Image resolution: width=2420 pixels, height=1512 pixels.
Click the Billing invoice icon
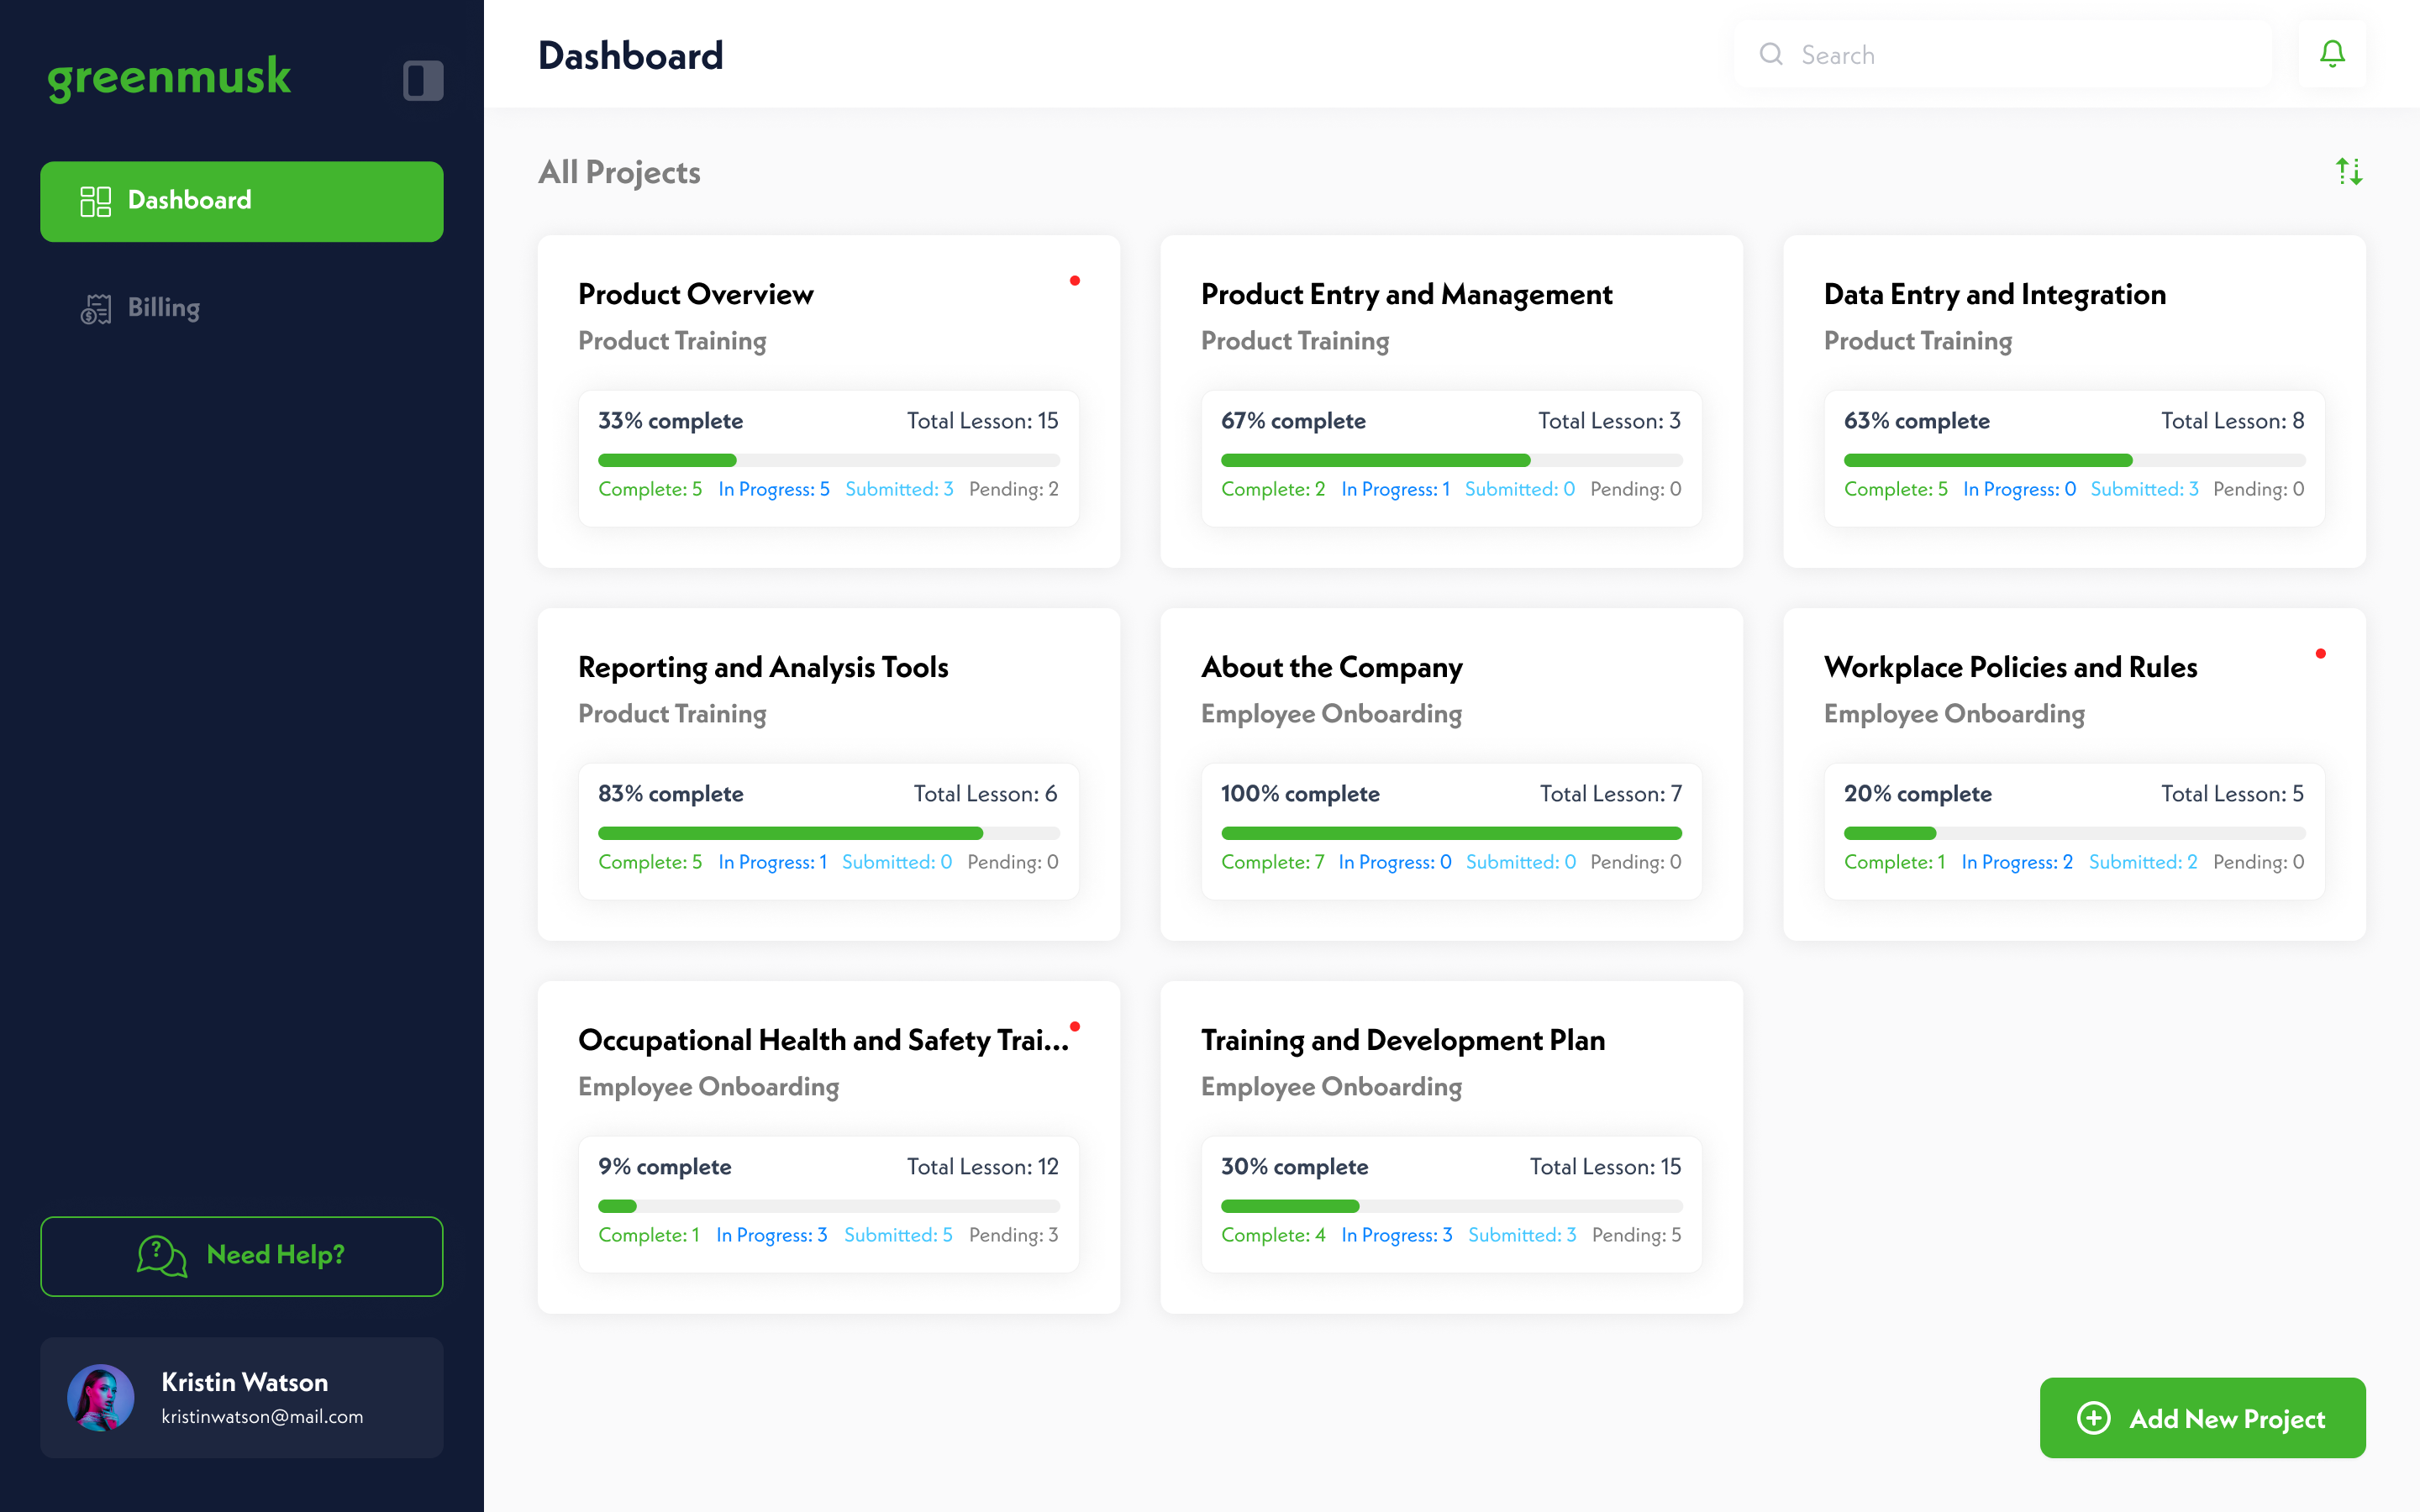point(95,308)
